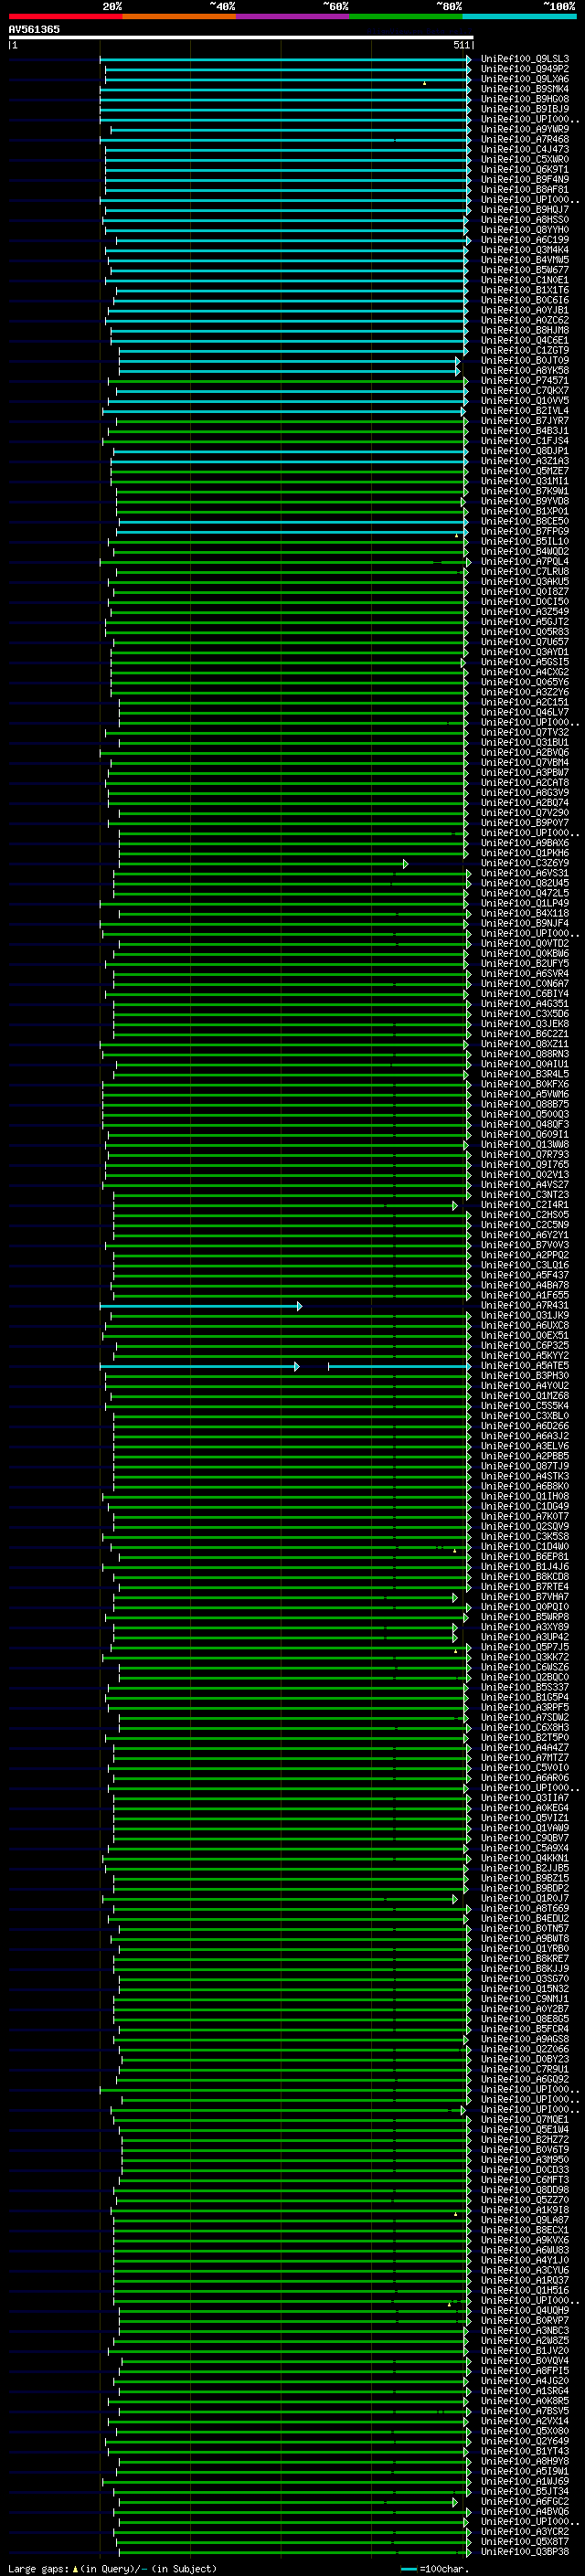
Task: Click the UniRef100_Q87TJ9 label
Action: [x=524, y=1466]
